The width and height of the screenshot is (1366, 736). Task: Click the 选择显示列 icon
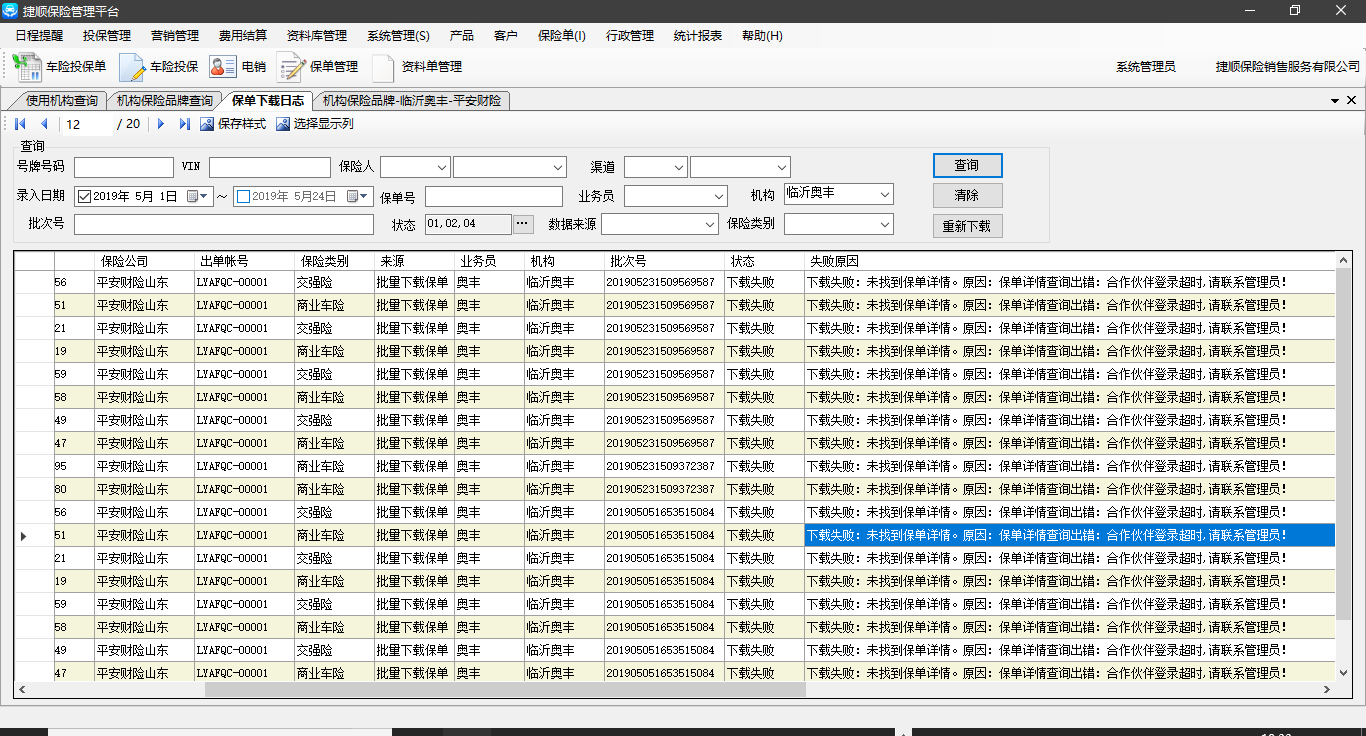283,124
